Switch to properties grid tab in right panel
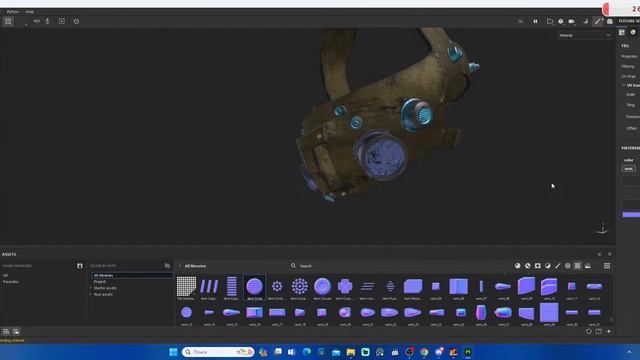This screenshot has height=360, width=640. [x=622, y=32]
